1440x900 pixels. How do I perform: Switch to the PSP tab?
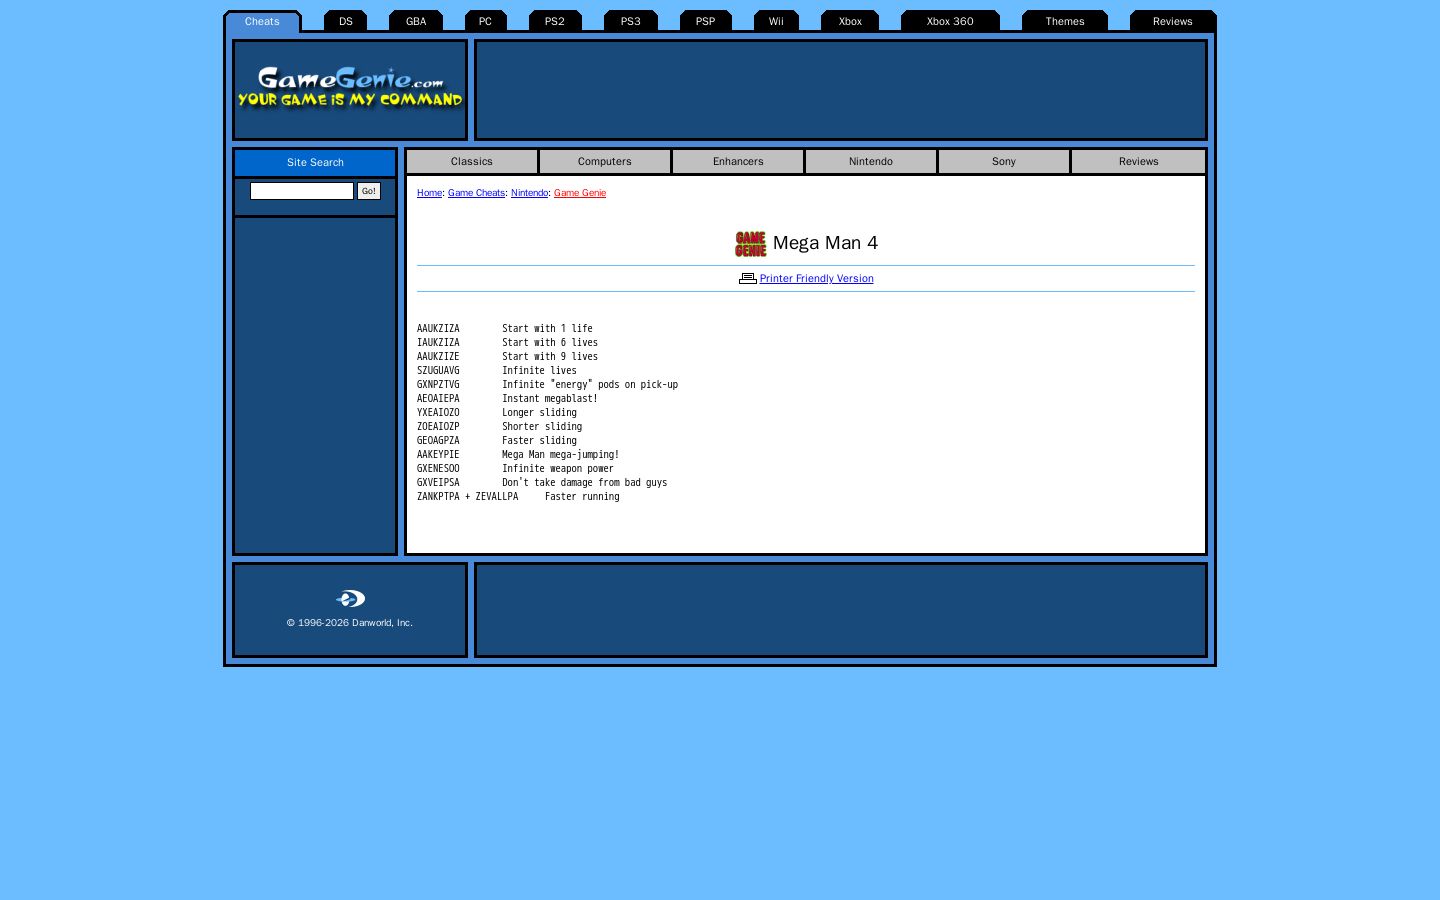click(x=706, y=22)
